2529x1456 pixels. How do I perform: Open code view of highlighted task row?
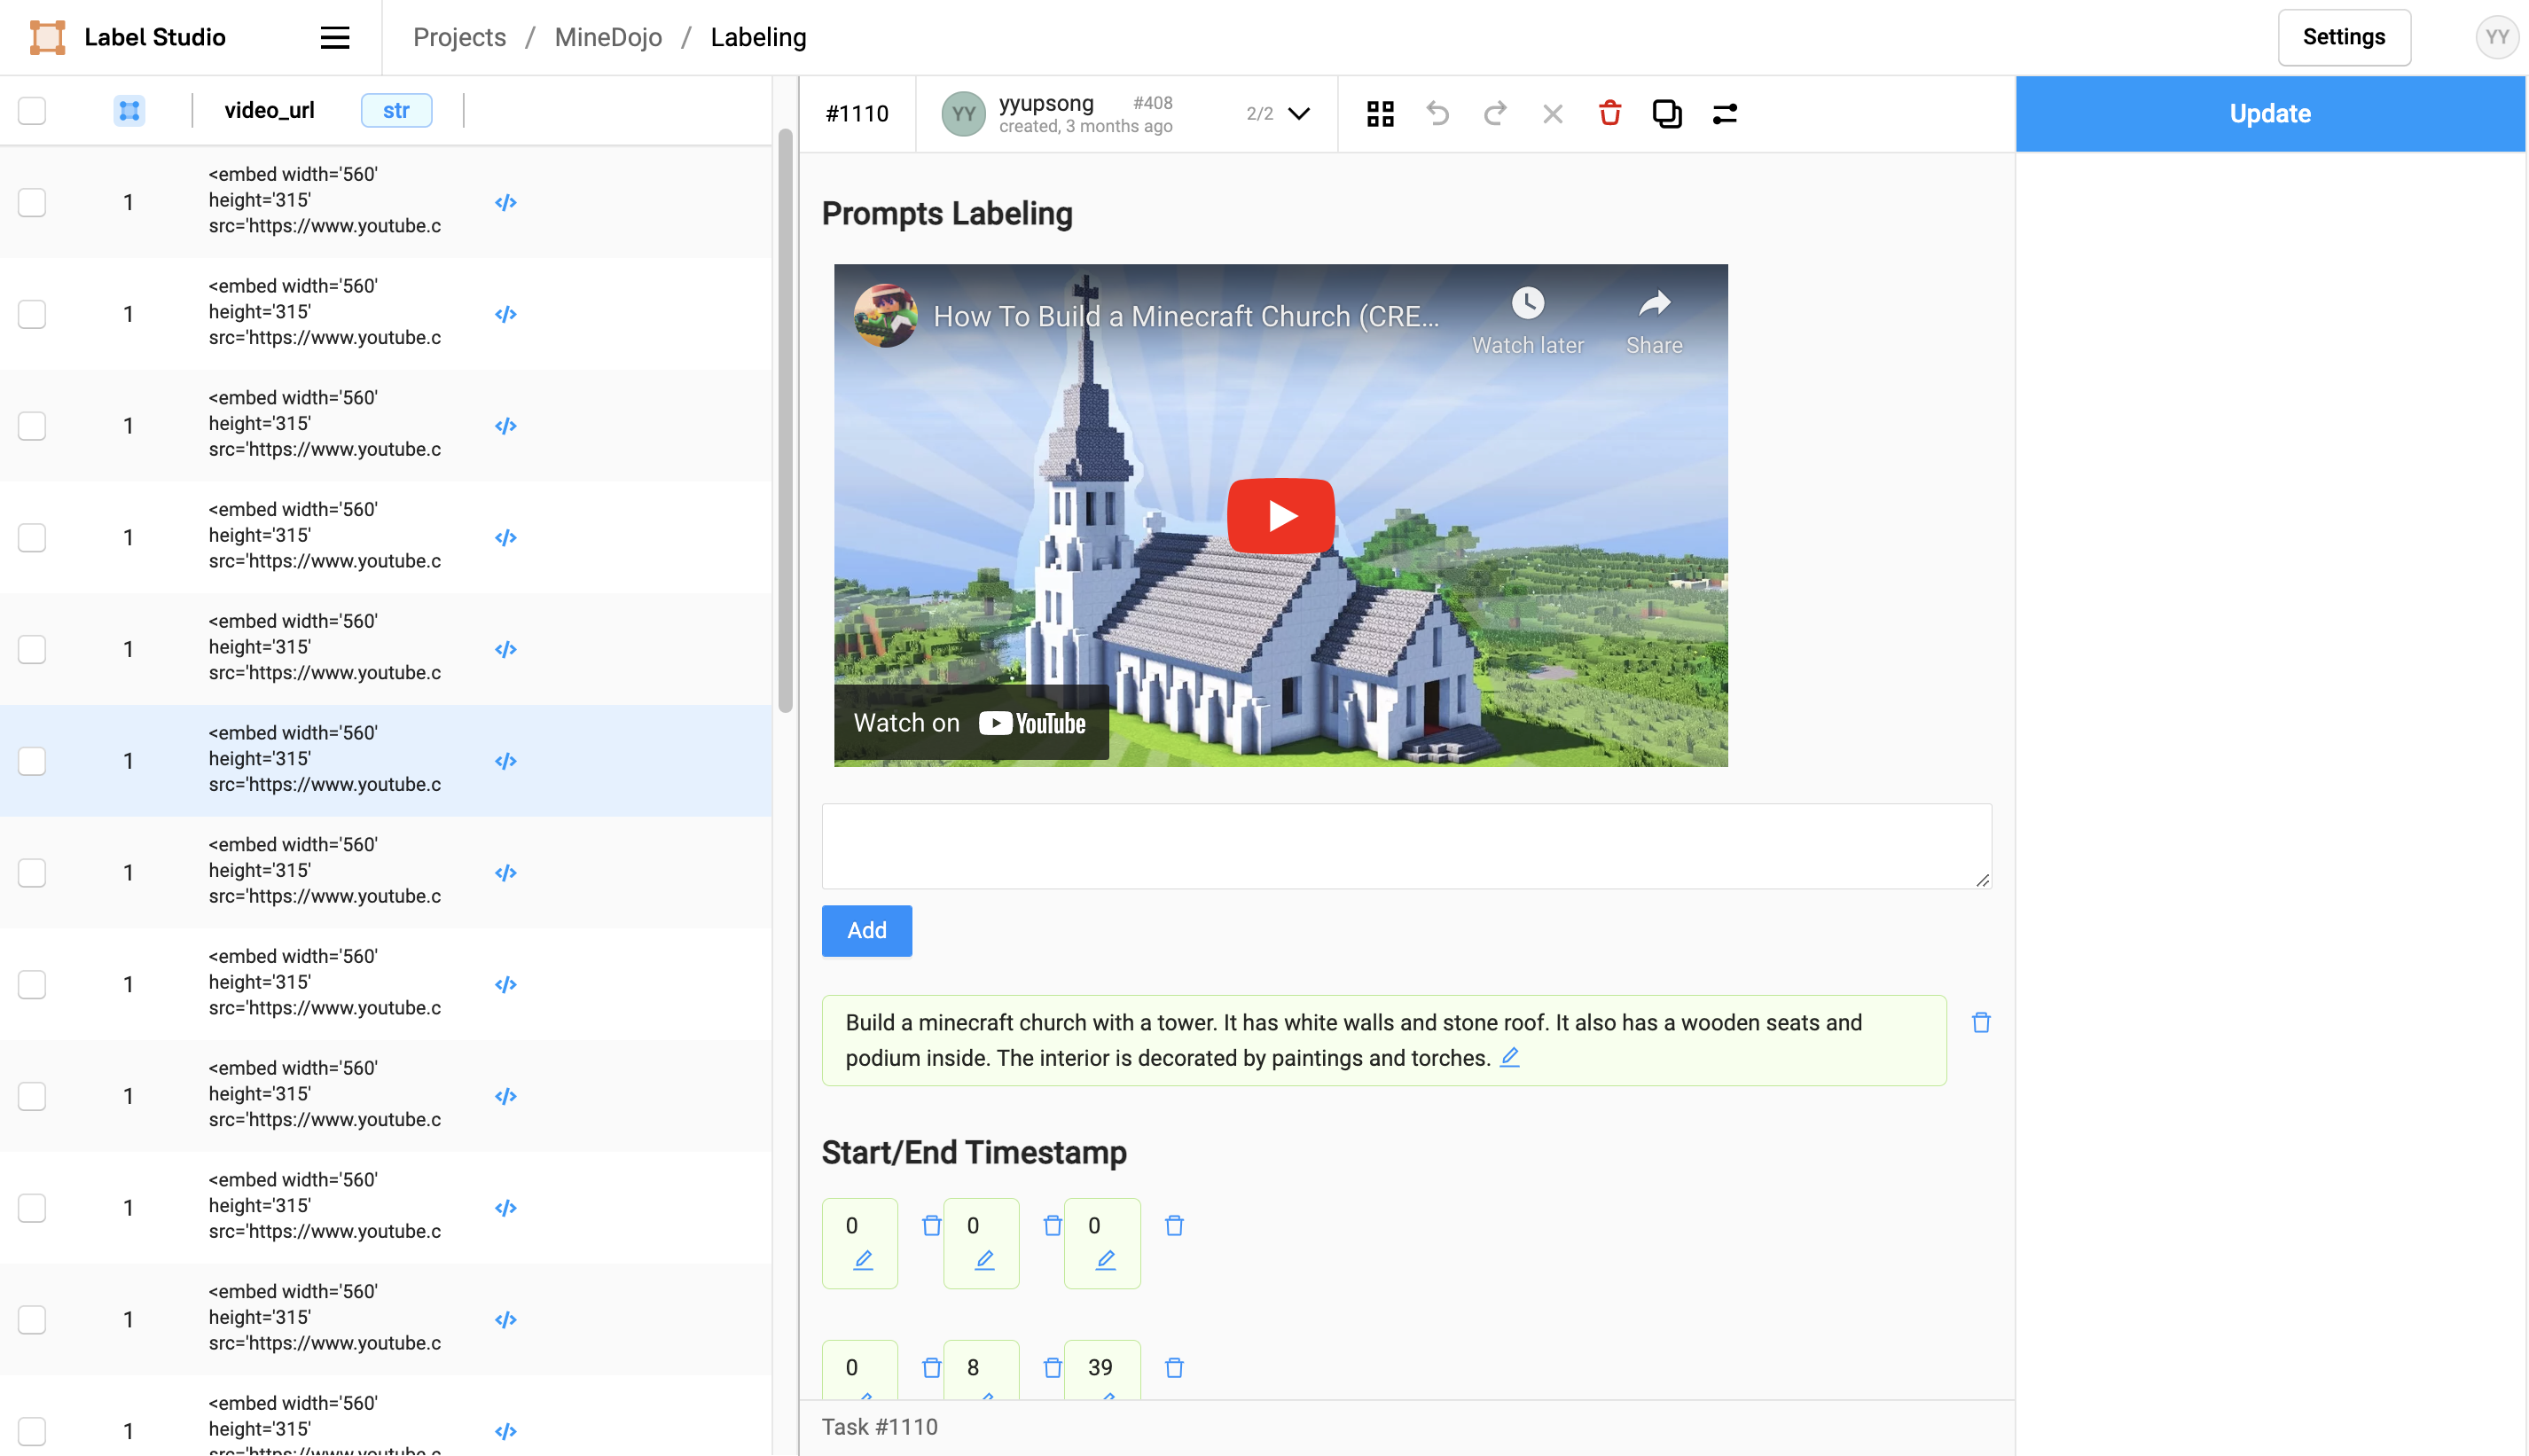coord(506,761)
